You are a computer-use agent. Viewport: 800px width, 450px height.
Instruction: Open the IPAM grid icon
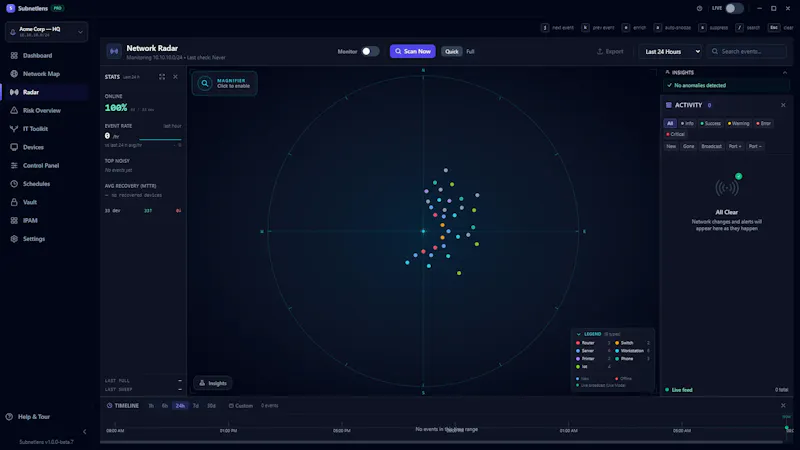pos(14,220)
